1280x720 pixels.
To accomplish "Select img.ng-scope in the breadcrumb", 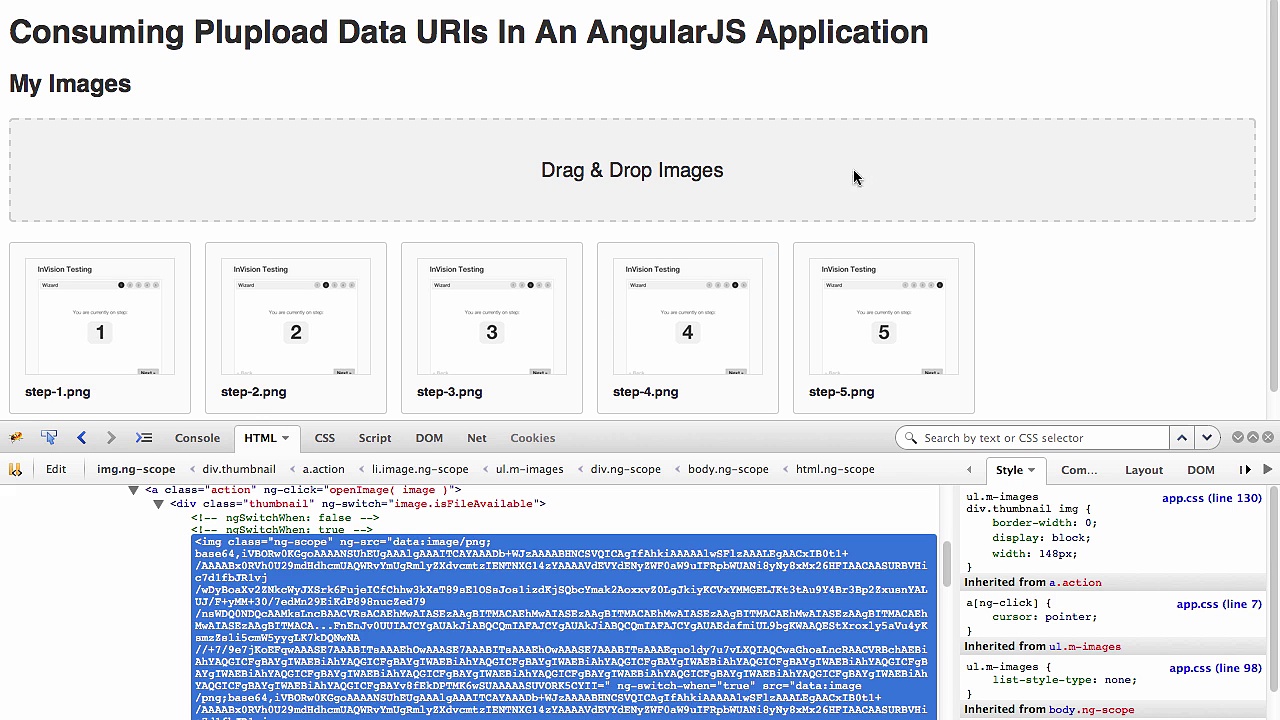I will click(136, 469).
